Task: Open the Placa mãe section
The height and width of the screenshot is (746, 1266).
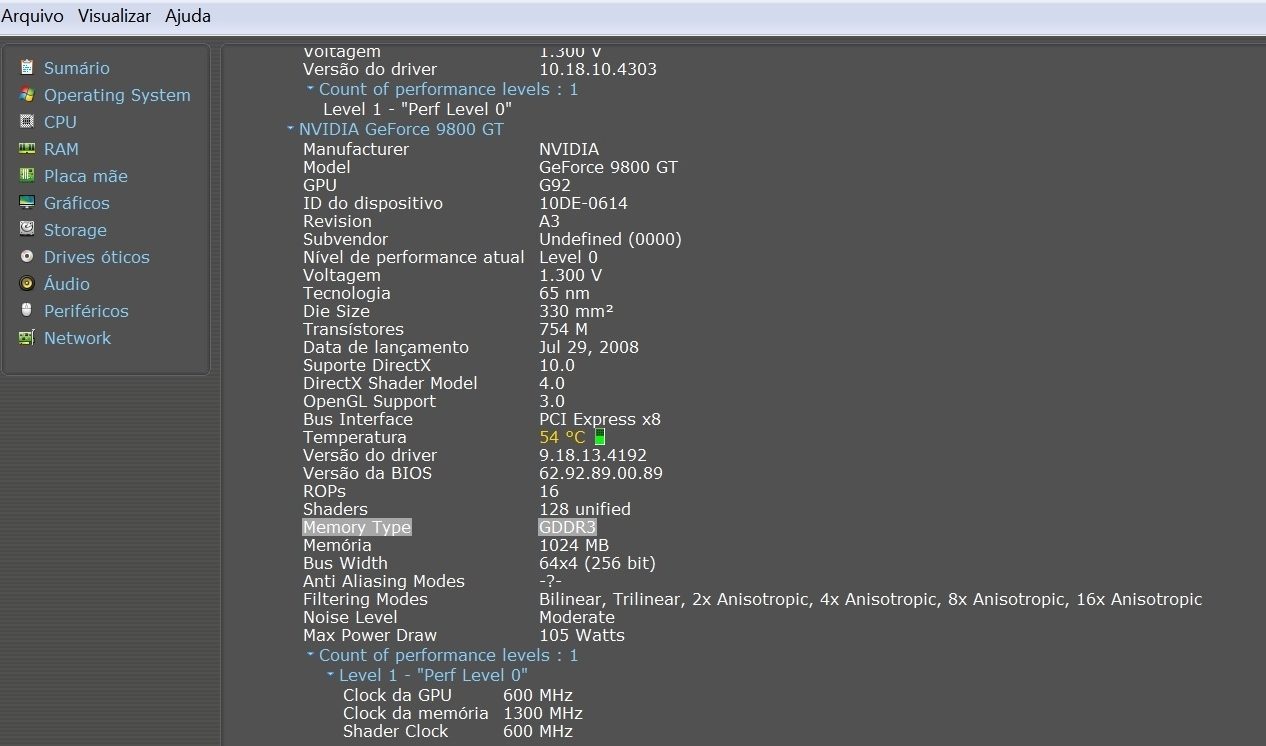Action: pos(86,176)
